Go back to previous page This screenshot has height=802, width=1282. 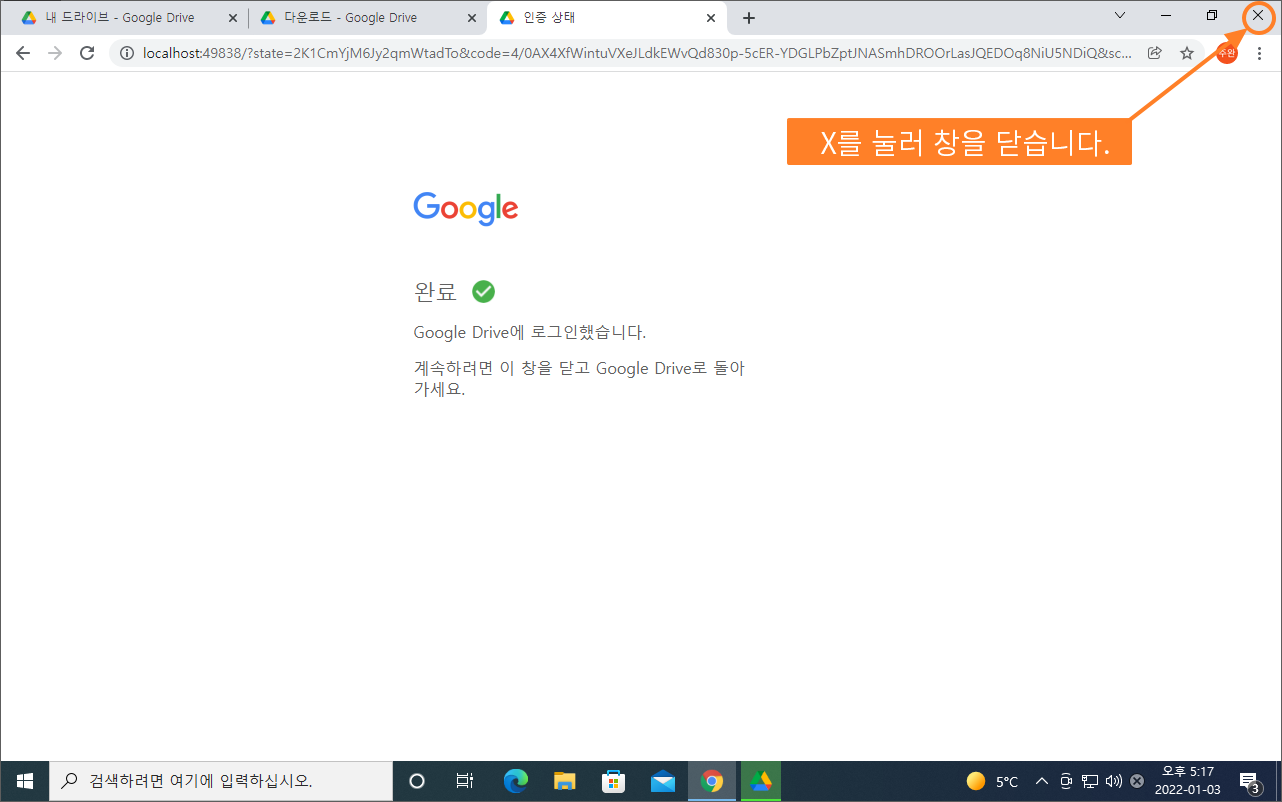point(23,53)
